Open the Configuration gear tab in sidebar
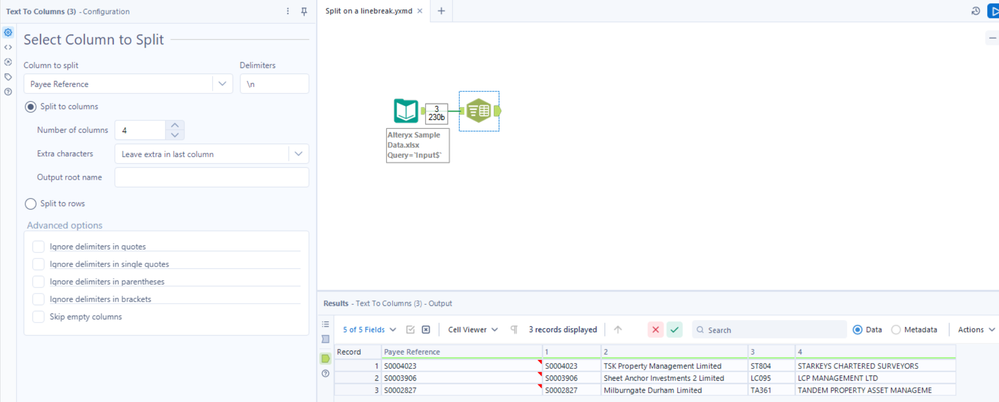 click(8, 32)
